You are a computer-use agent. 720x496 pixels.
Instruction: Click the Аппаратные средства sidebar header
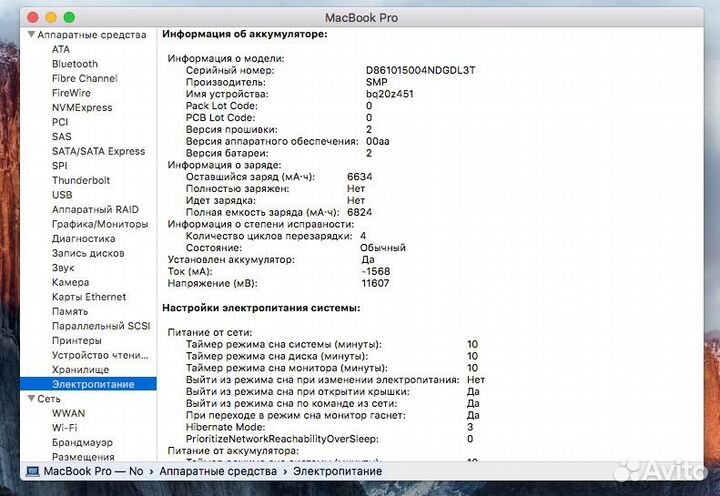point(92,34)
